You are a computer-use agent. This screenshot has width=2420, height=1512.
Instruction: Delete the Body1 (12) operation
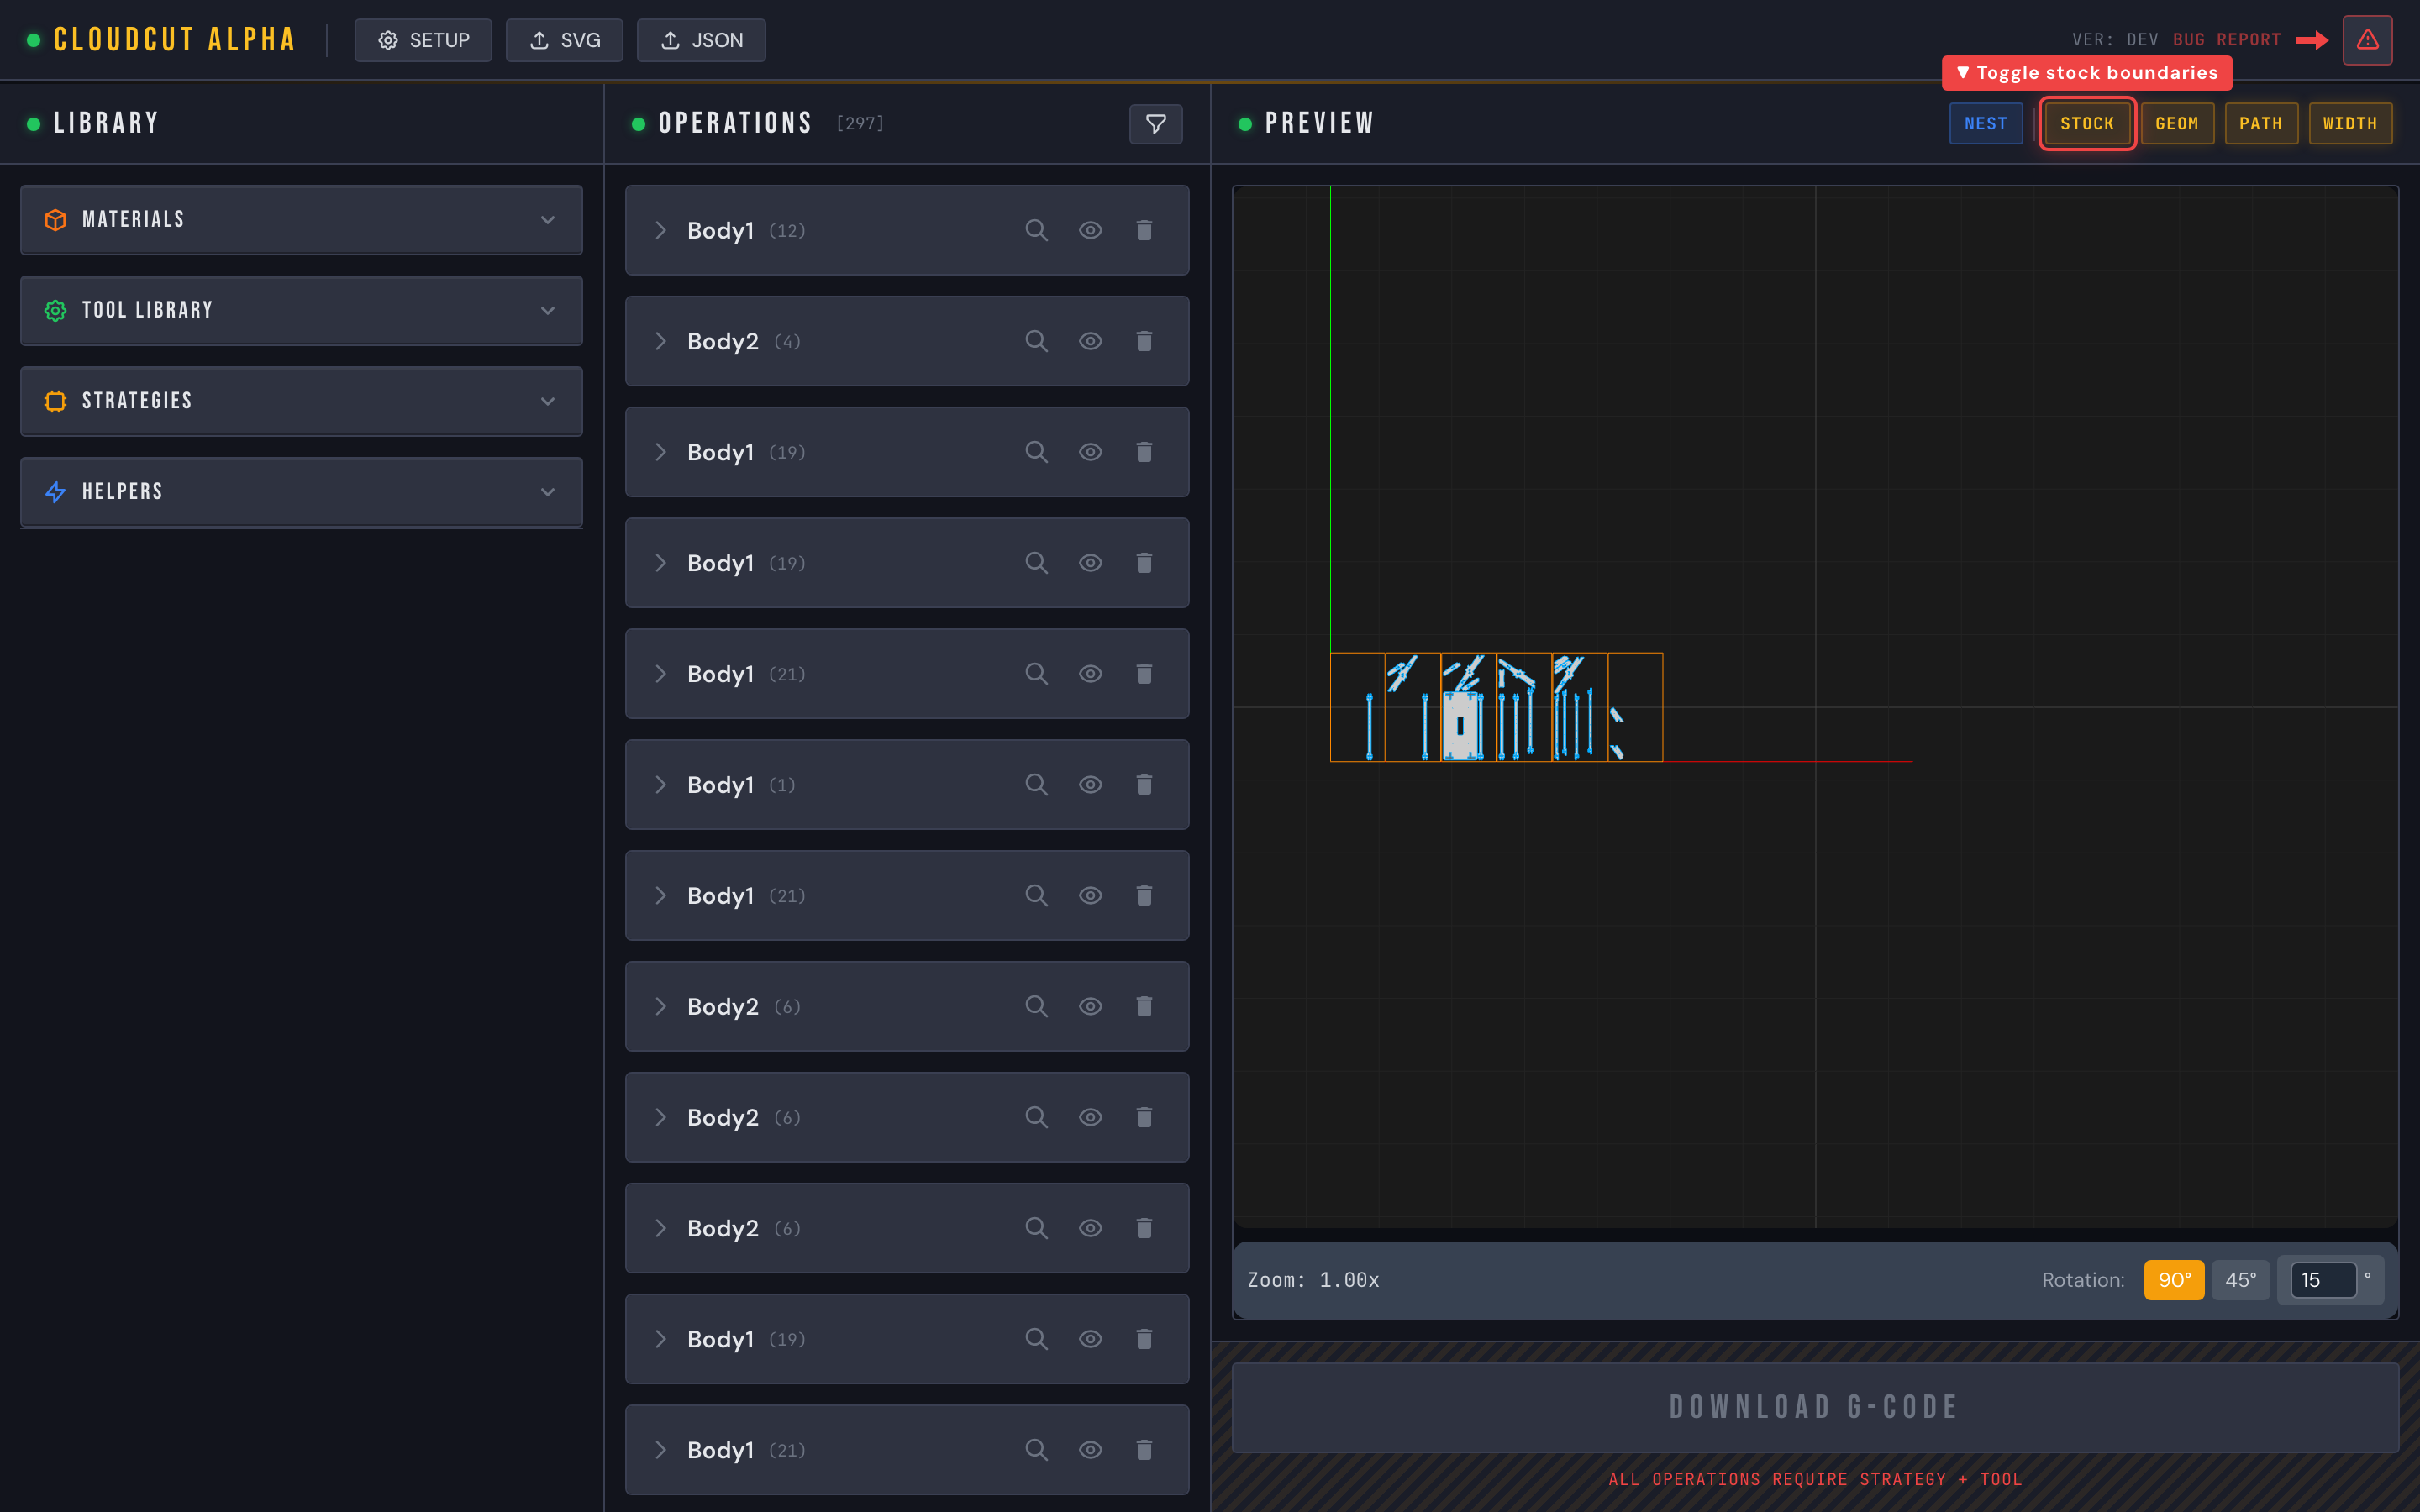tap(1144, 230)
